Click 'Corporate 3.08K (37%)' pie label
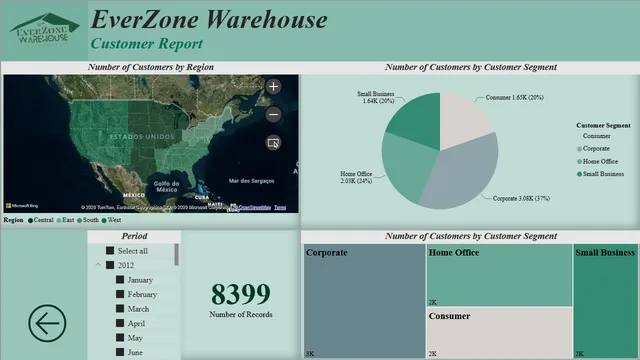This screenshot has height=360, width=640. 521,198
